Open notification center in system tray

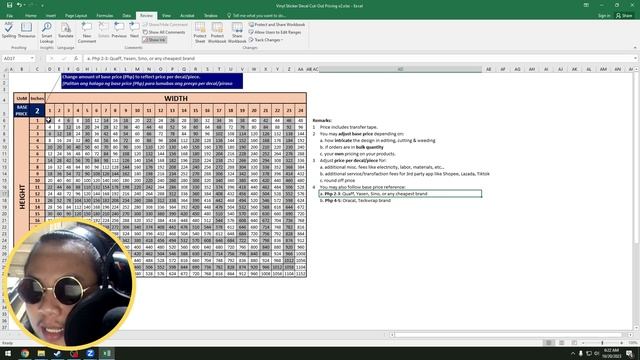pyautogui.click(x=630, y=353)
